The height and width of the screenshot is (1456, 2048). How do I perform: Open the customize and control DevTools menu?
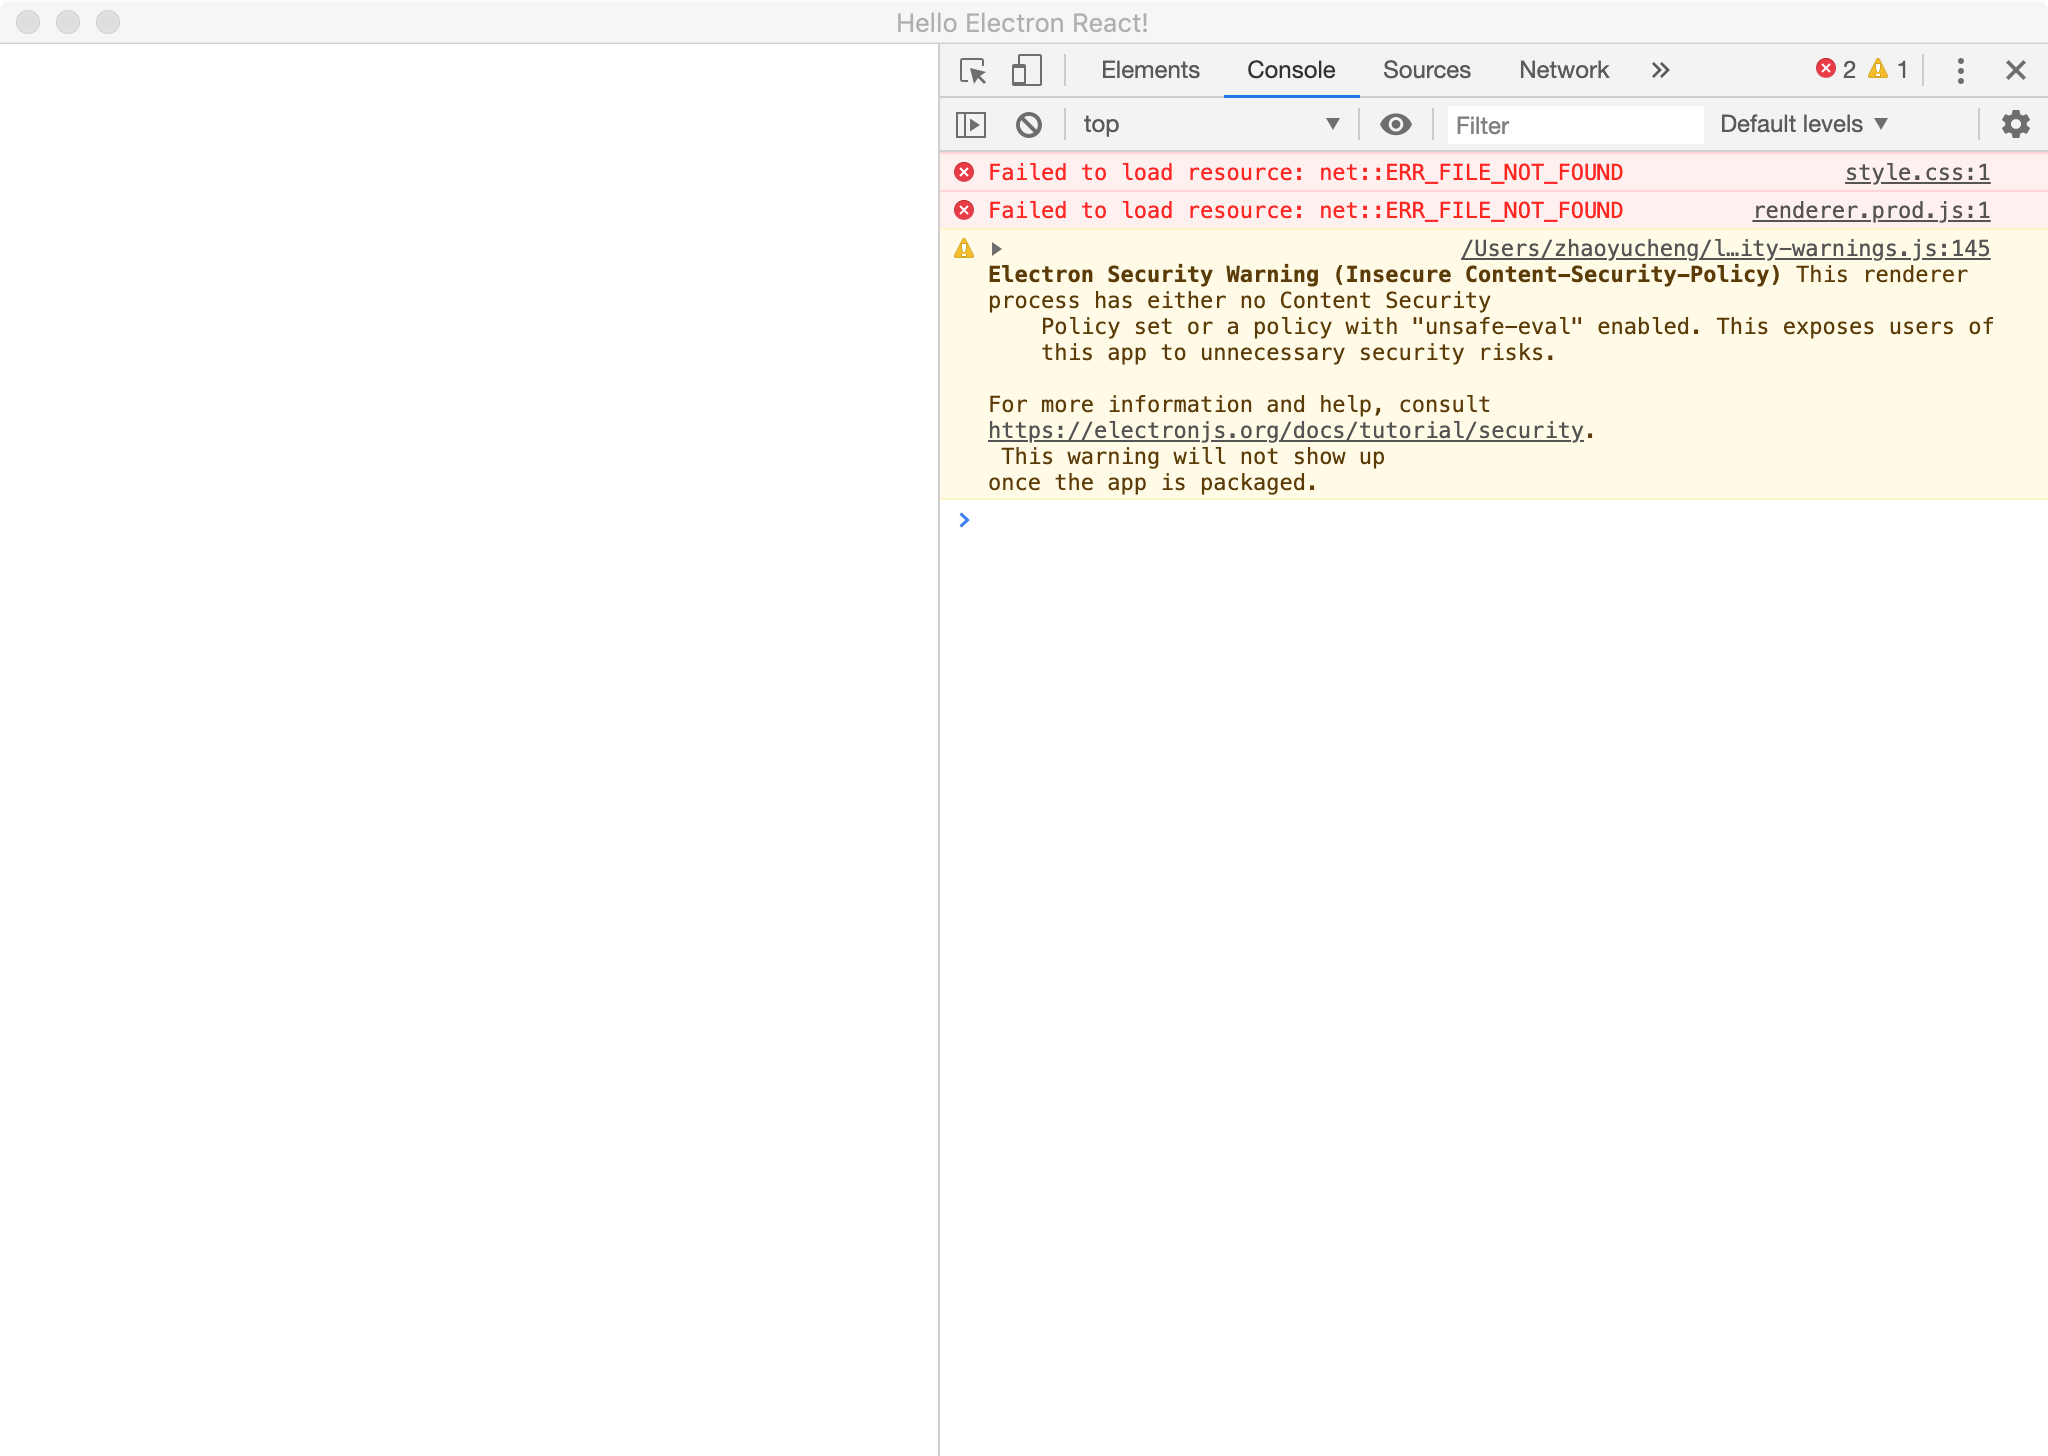pos(1959,70)
